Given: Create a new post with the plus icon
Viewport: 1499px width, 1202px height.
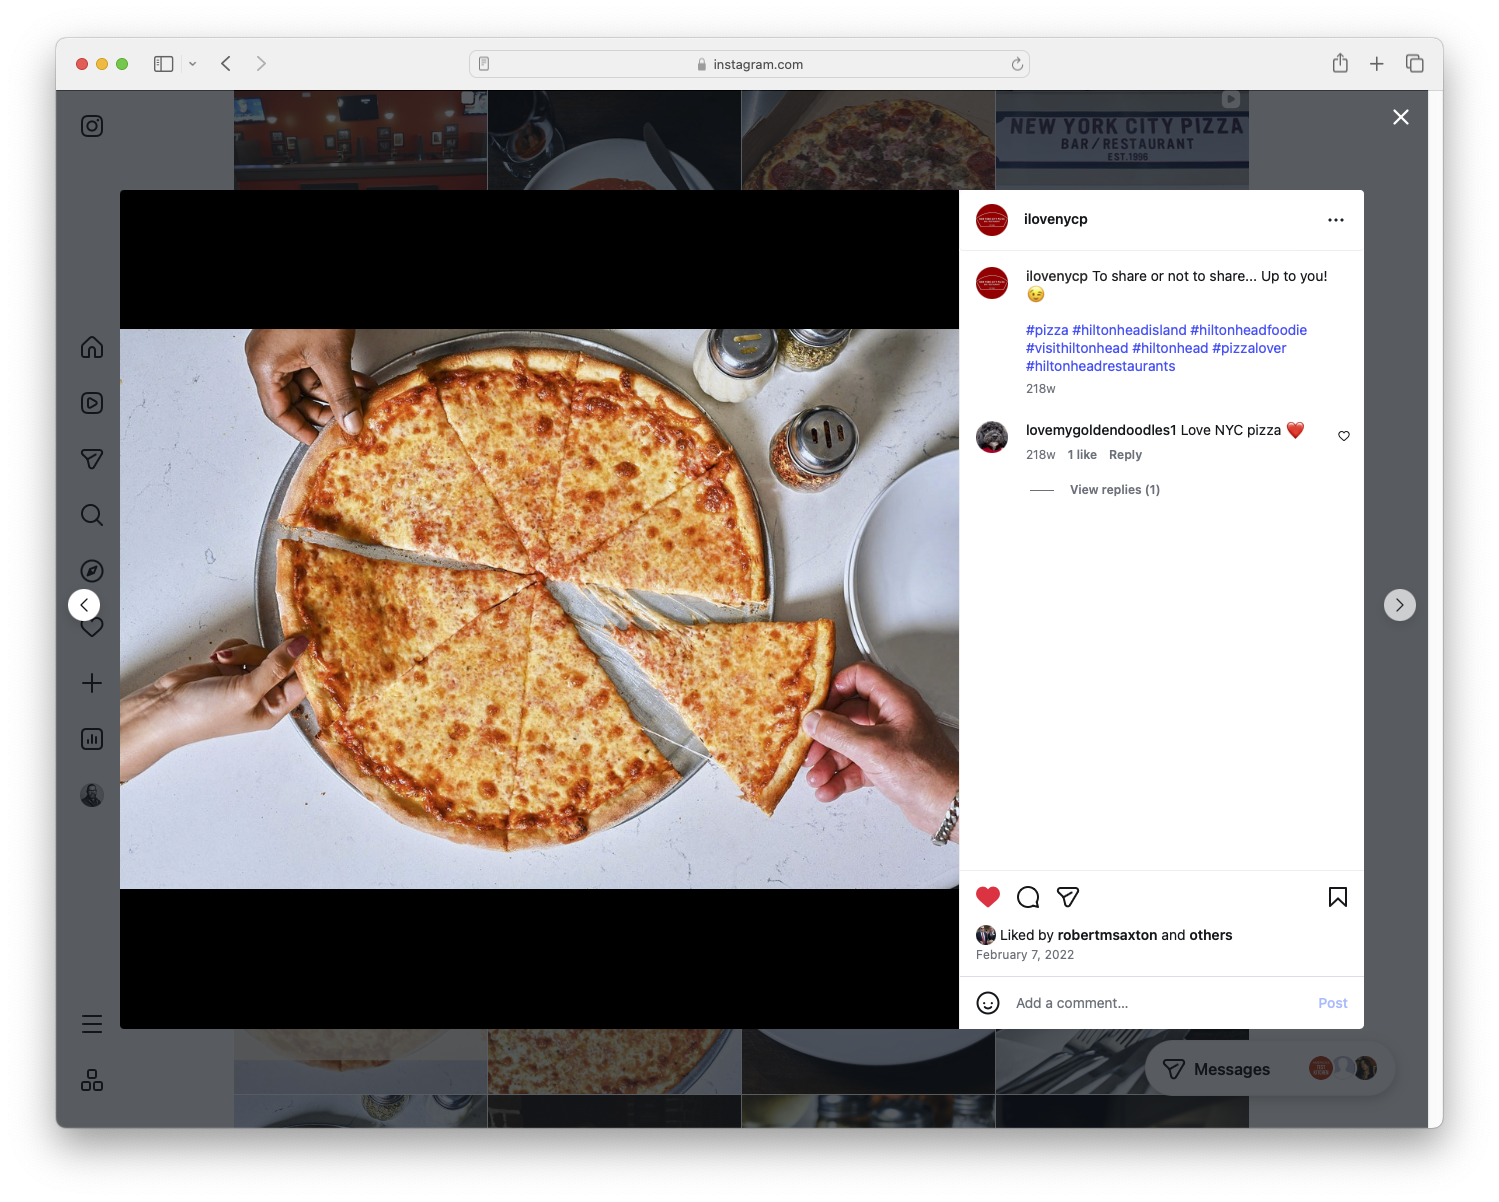Looking at the screenshot, I should (x=91, y=683).
